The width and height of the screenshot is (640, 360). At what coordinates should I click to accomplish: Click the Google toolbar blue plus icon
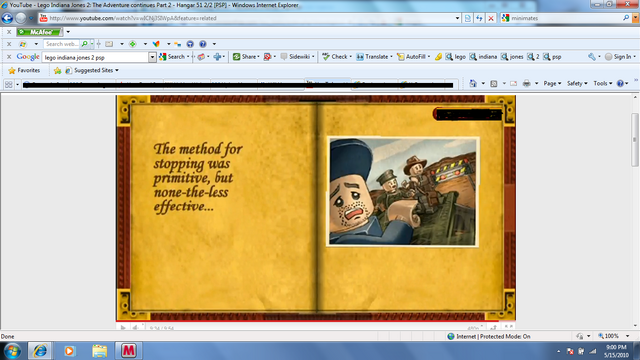(x=217, y=57)
